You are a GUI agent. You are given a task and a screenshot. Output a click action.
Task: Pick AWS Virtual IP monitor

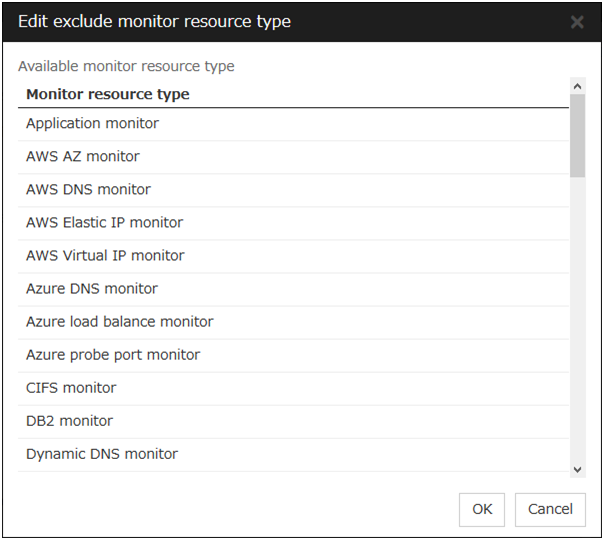pos(105,256)
